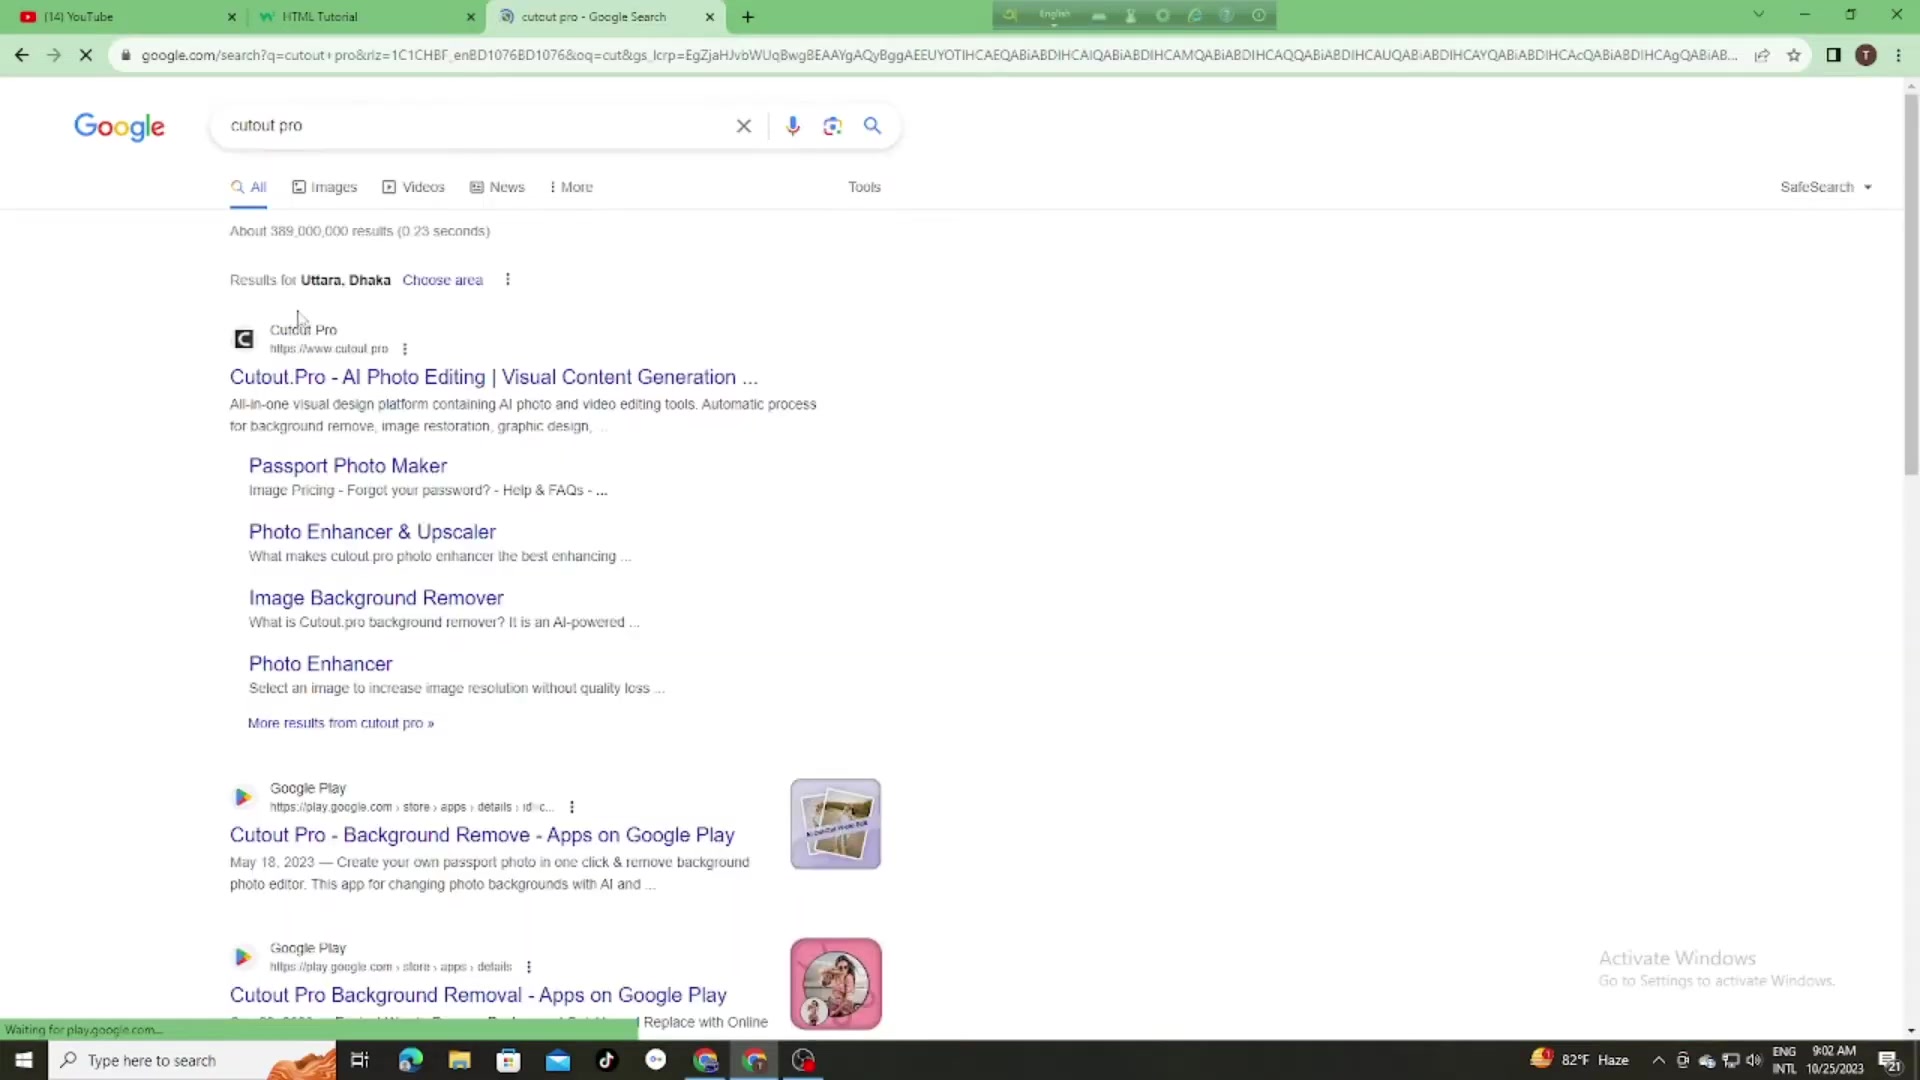
Task: Open a new browser tab with the plus icon
Action: (x=748, y=17)
